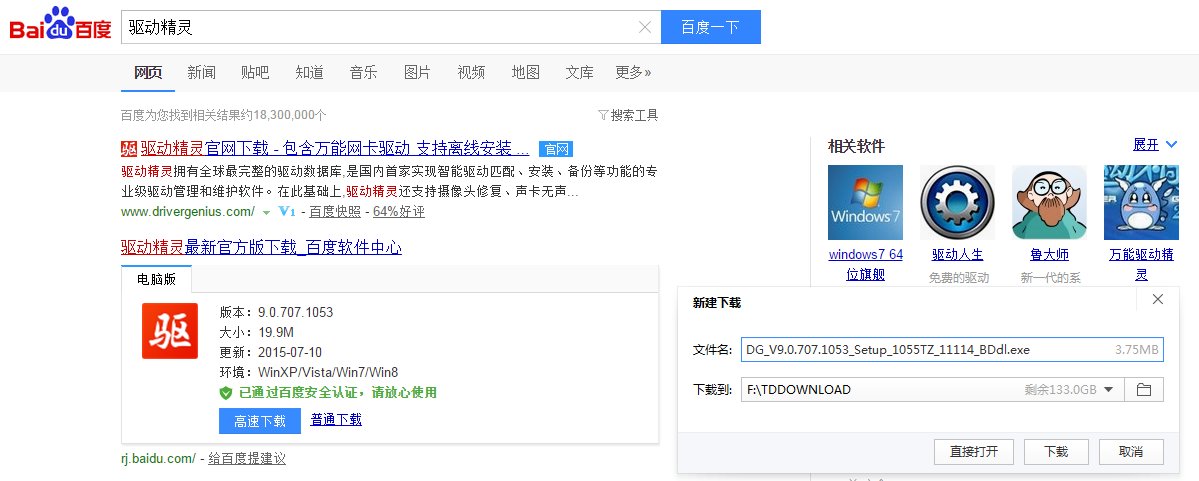Open 驱动精灵官网下载 result link
This screenshot has height=481, width=1199.
tap(335, 148)
